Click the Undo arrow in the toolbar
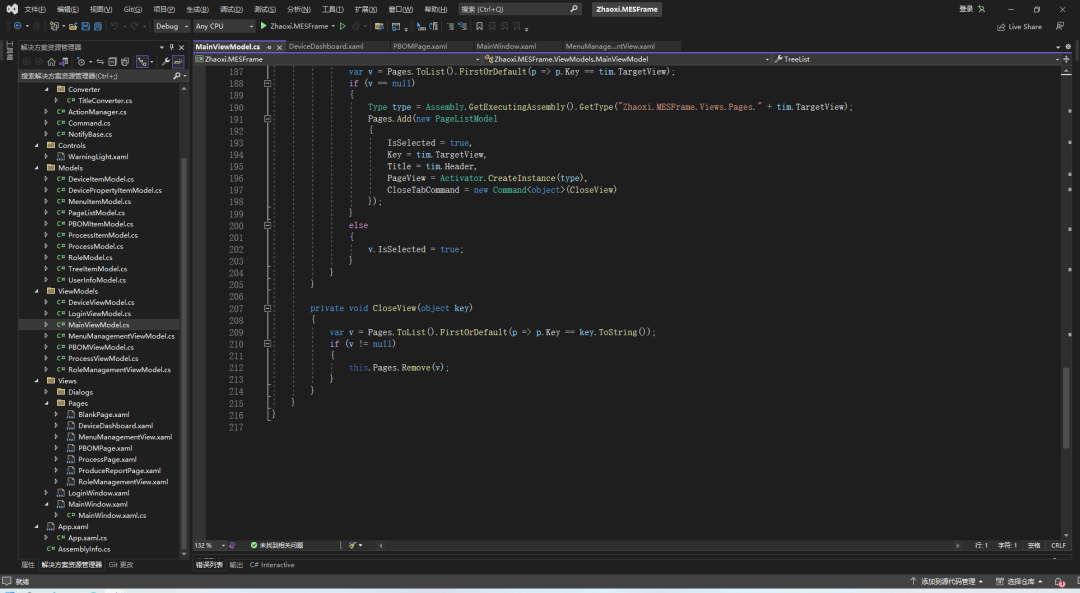1080x593 pixels. coord(115,26)
